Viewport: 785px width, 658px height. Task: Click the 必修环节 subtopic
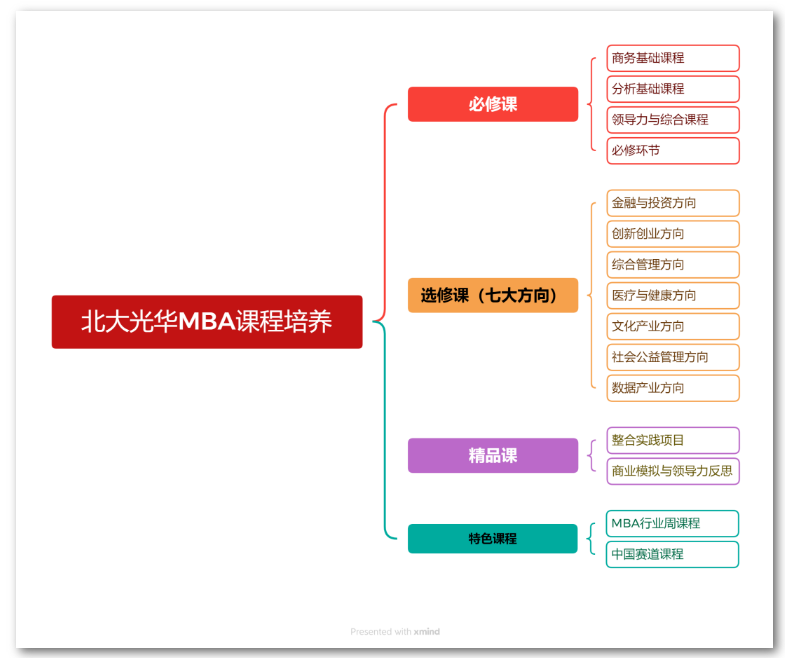pyautogui.click(x=673, y=151)
